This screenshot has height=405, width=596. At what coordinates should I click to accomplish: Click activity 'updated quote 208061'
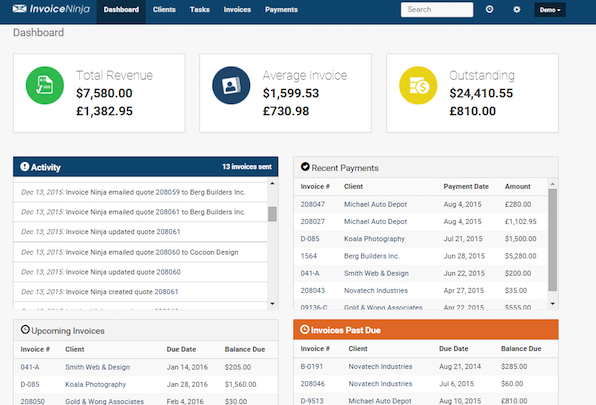point(140,232)
